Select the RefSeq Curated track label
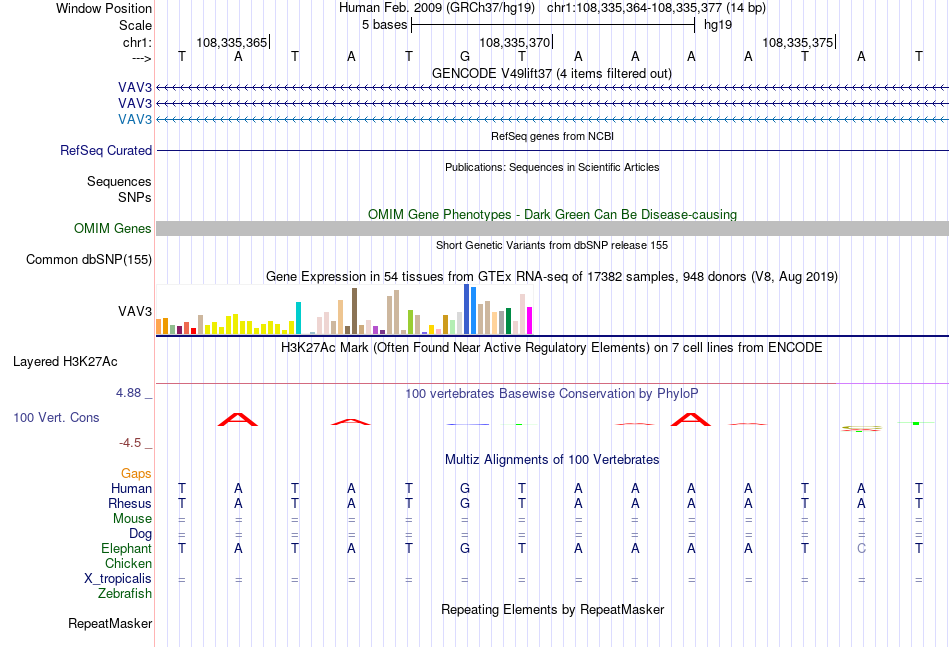 105,150
